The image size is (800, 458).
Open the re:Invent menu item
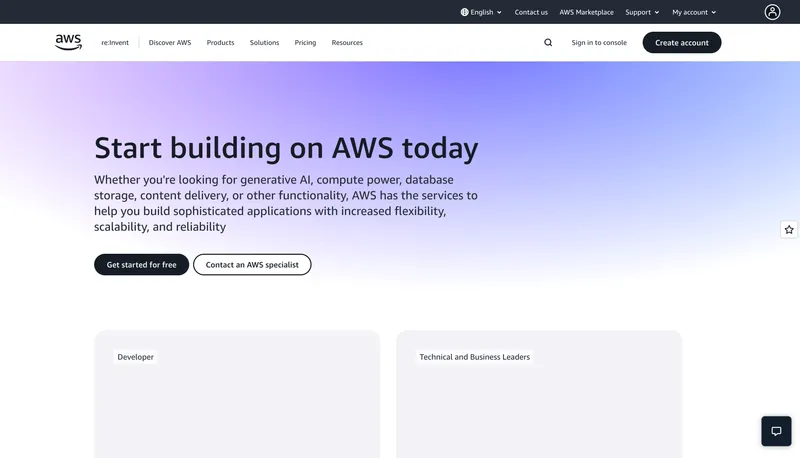(x=115, y=43)
